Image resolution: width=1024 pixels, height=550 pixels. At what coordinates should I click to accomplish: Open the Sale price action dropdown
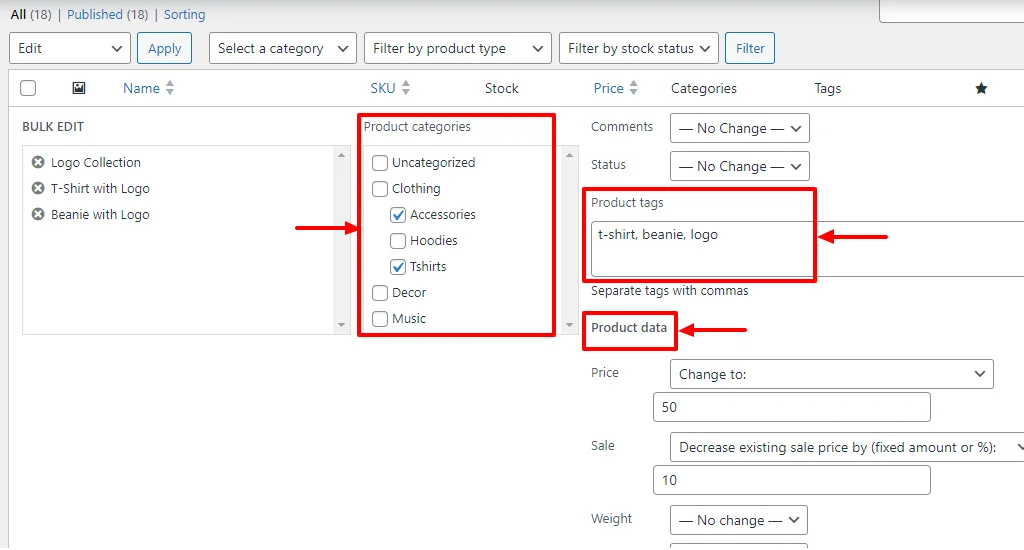pyautogui.click(x=847, y=447)
